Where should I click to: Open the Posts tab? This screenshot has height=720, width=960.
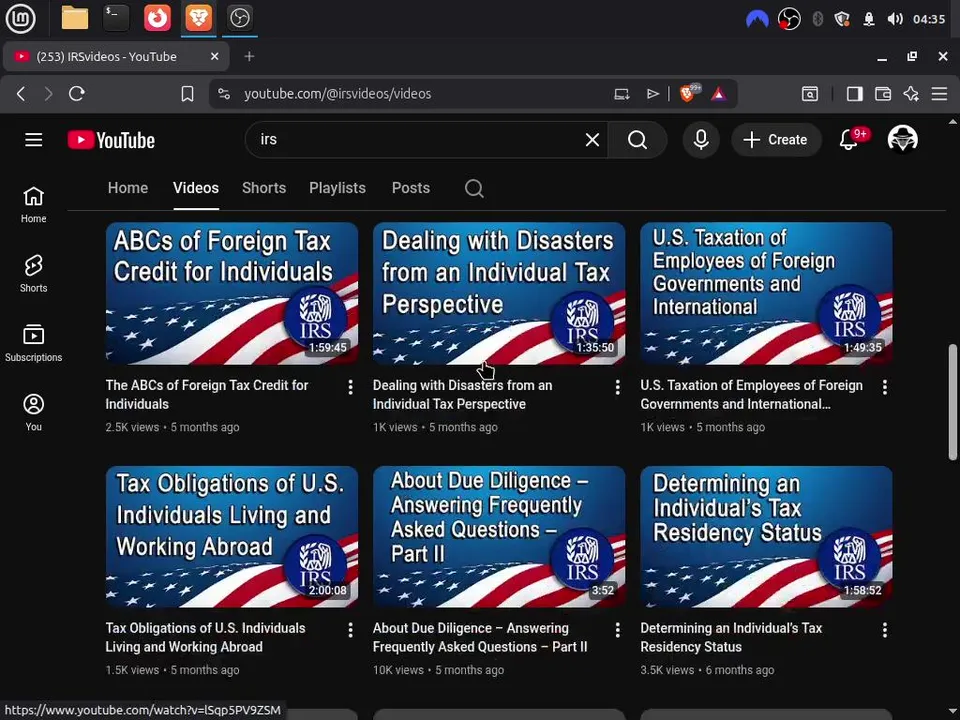click(x=411, y=188)
